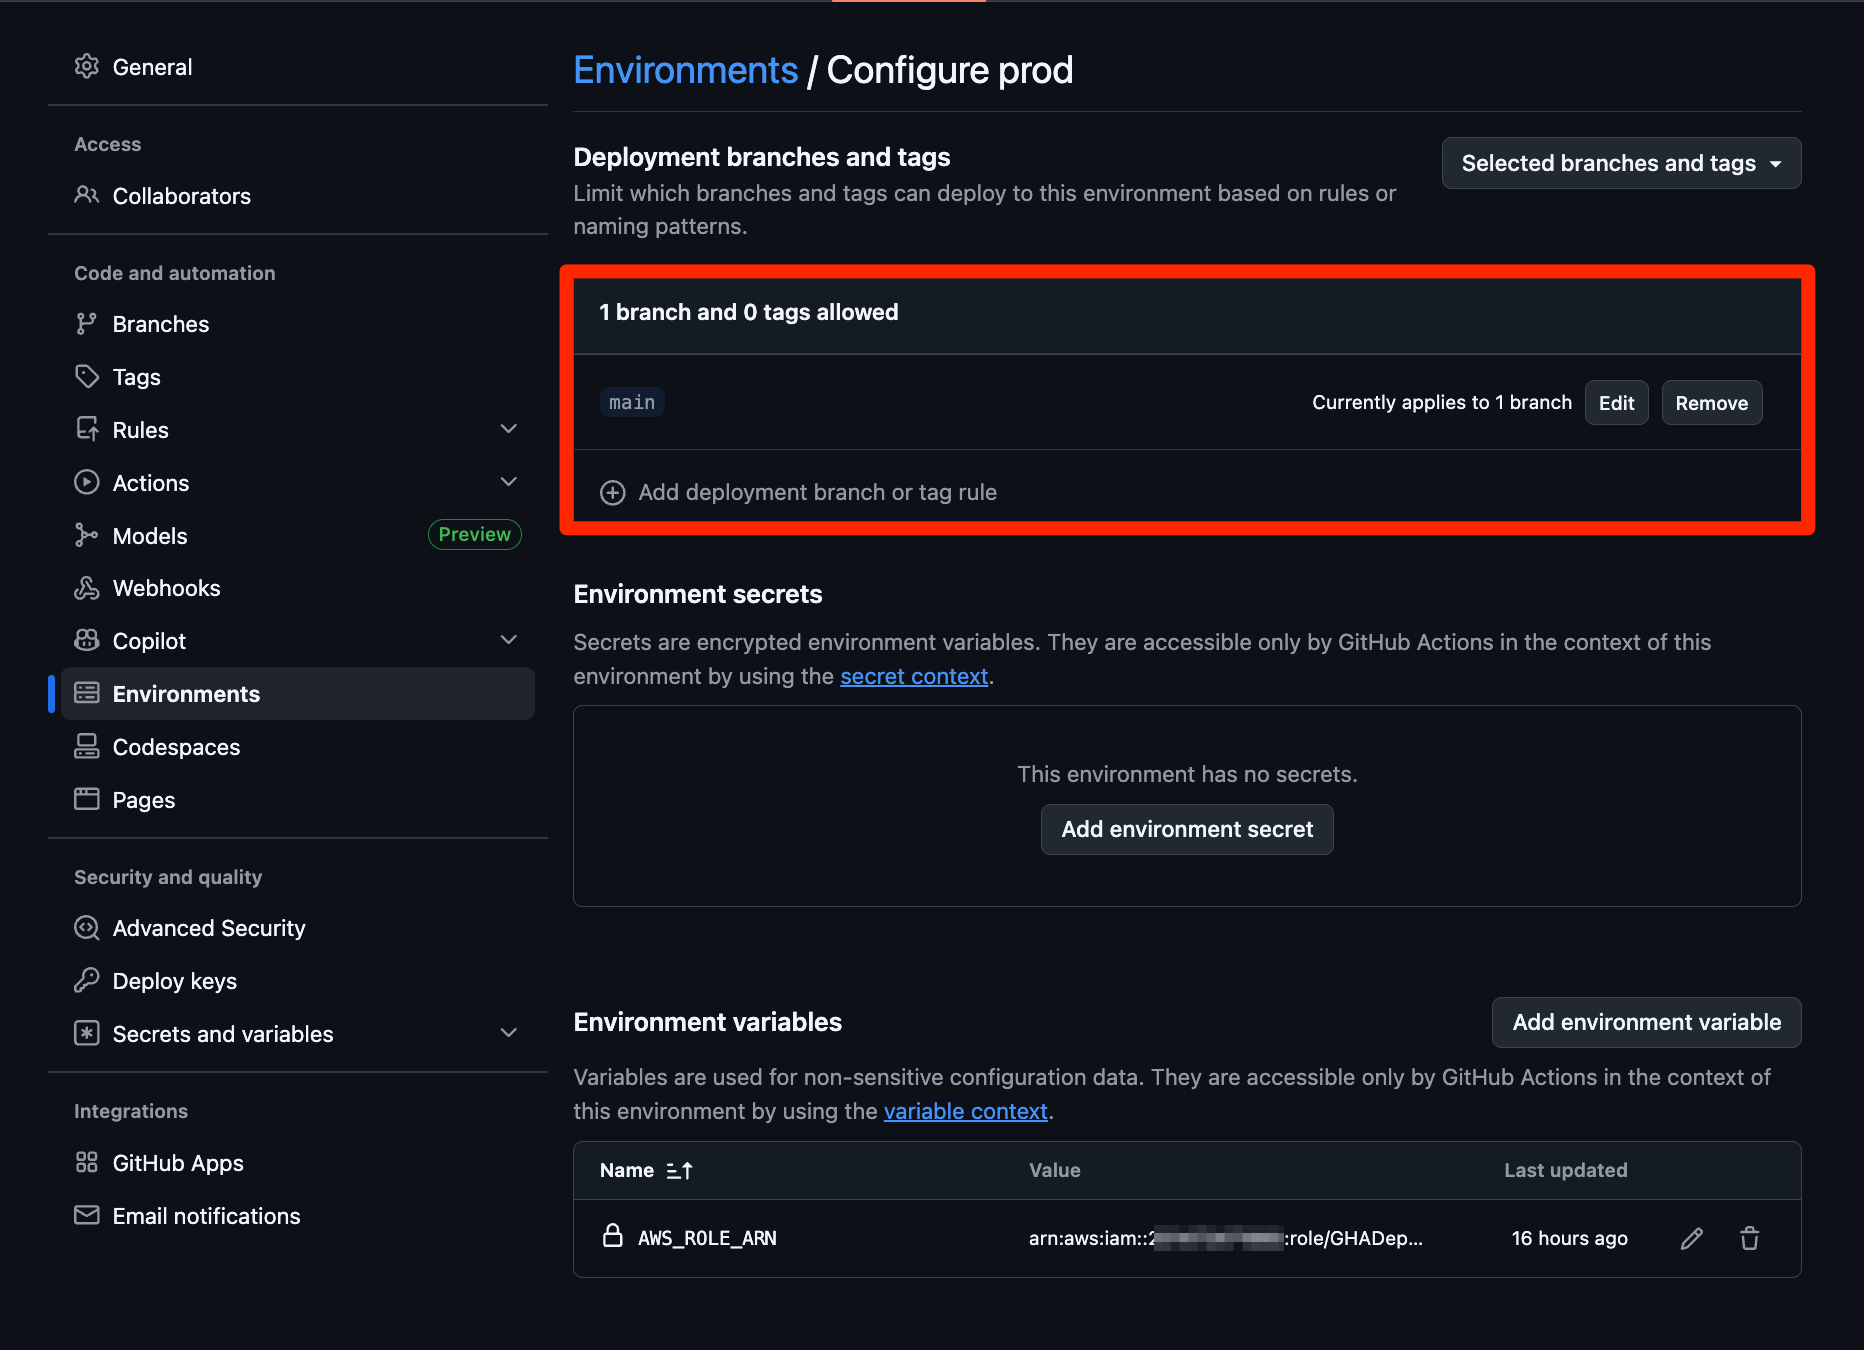Open the General settings page
Image resolution: width=1864 pixels, height=1350 pixels.
pyautogui.click(x=298, y=67)
